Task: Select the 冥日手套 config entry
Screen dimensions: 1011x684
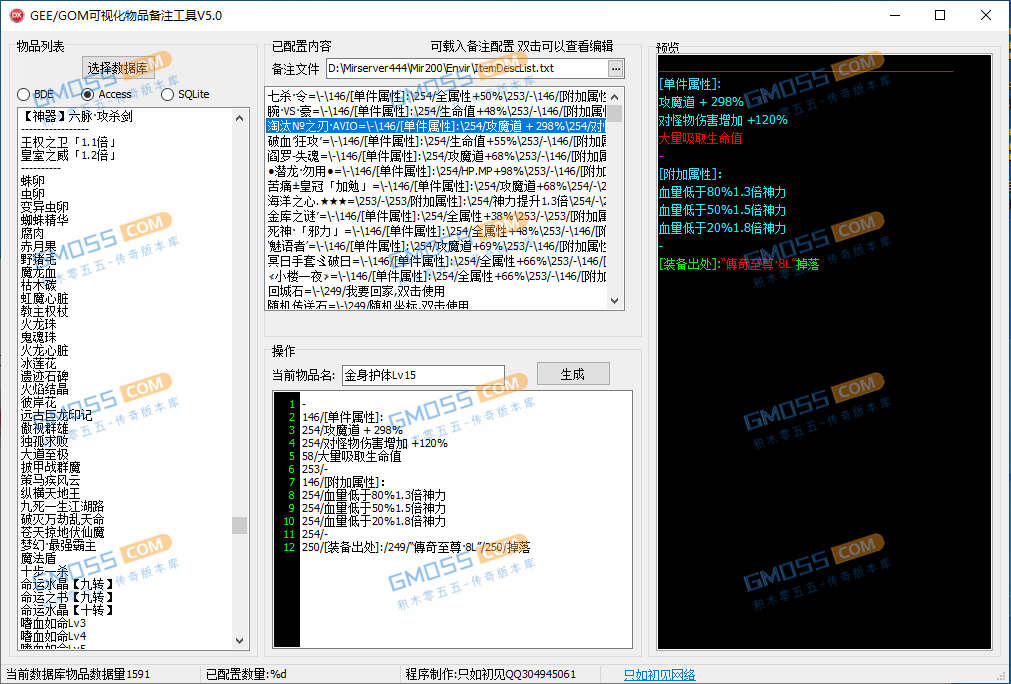Action: [x=437, y=261]
